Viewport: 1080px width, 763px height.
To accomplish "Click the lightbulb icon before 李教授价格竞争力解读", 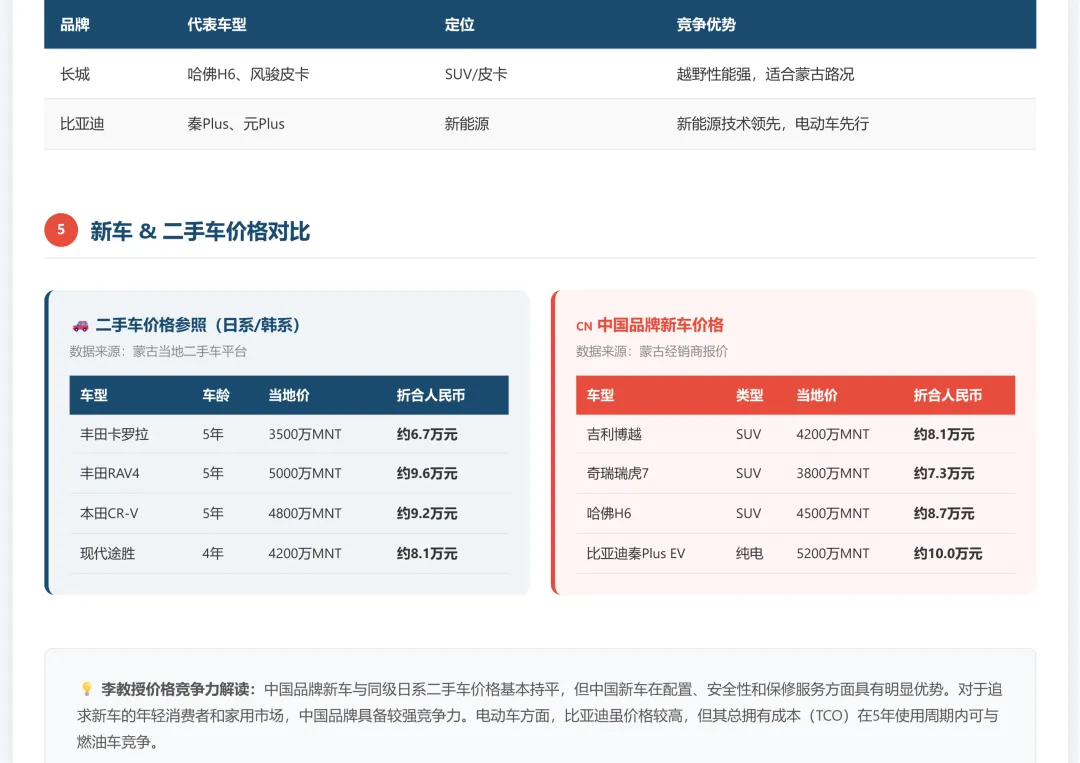I will pyautogui.click(x=87, y=689).
